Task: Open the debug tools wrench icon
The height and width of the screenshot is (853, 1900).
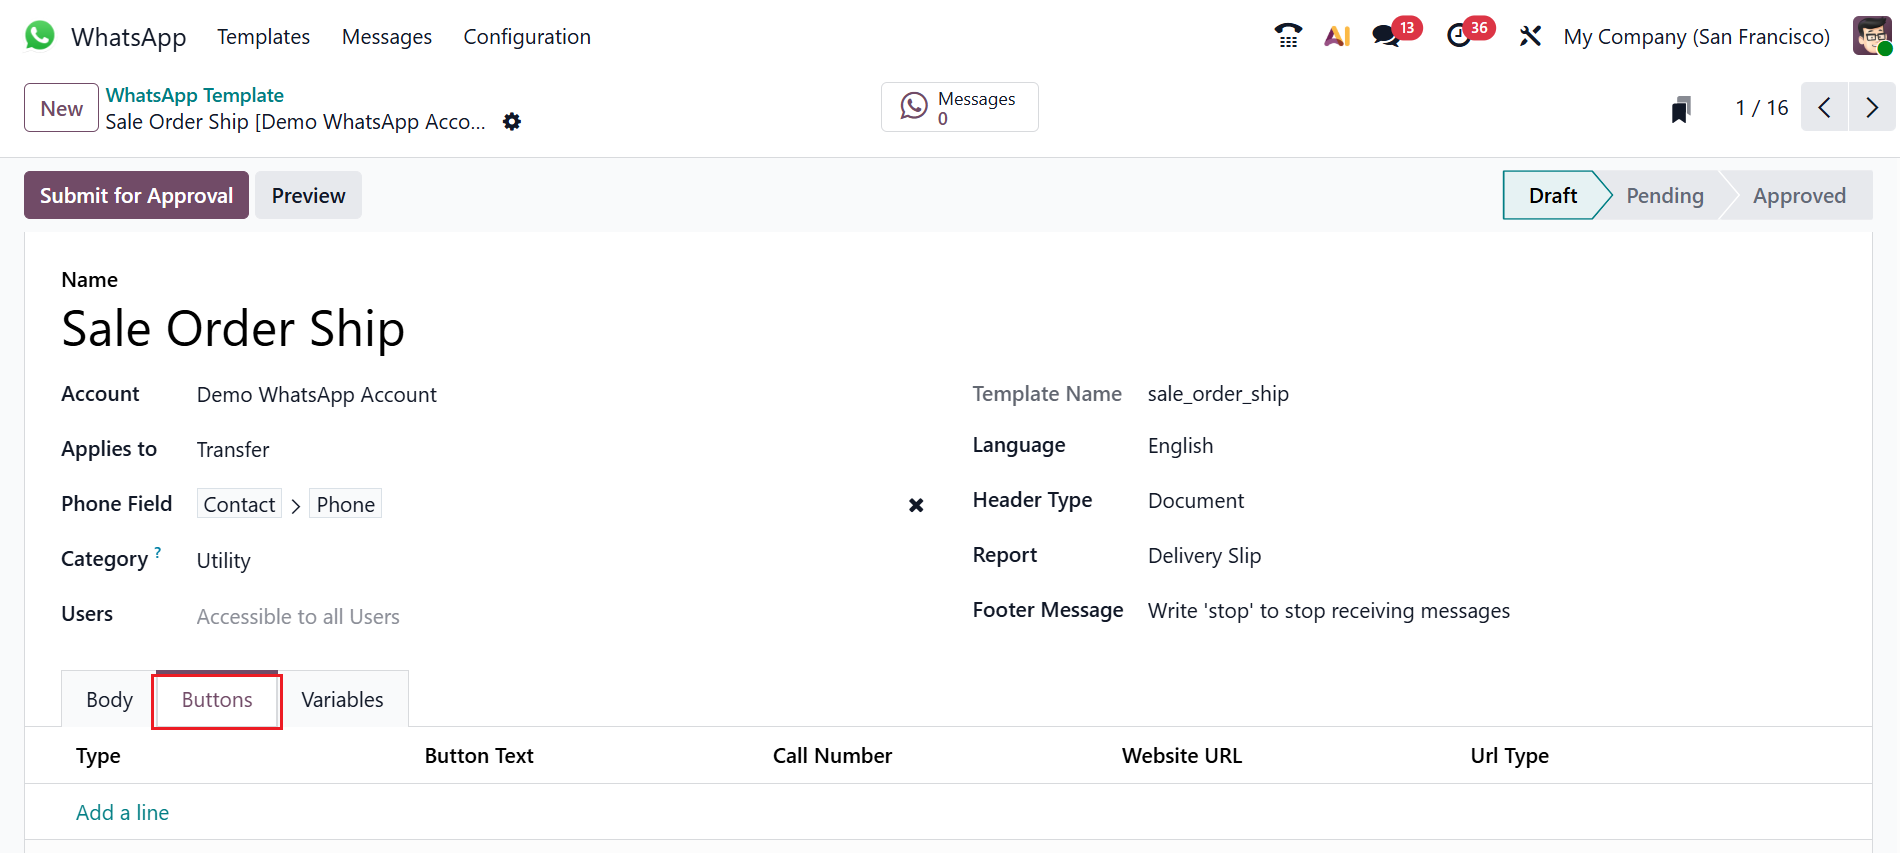Action: (x=1530, y=36)
